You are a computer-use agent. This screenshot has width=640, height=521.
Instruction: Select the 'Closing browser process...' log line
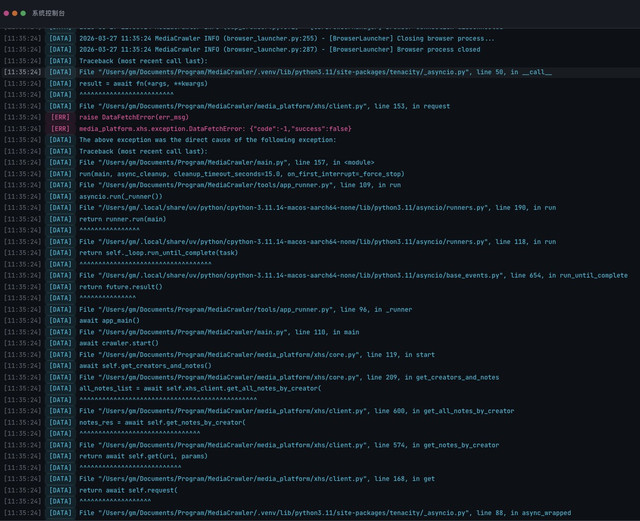tap(287, 38)
